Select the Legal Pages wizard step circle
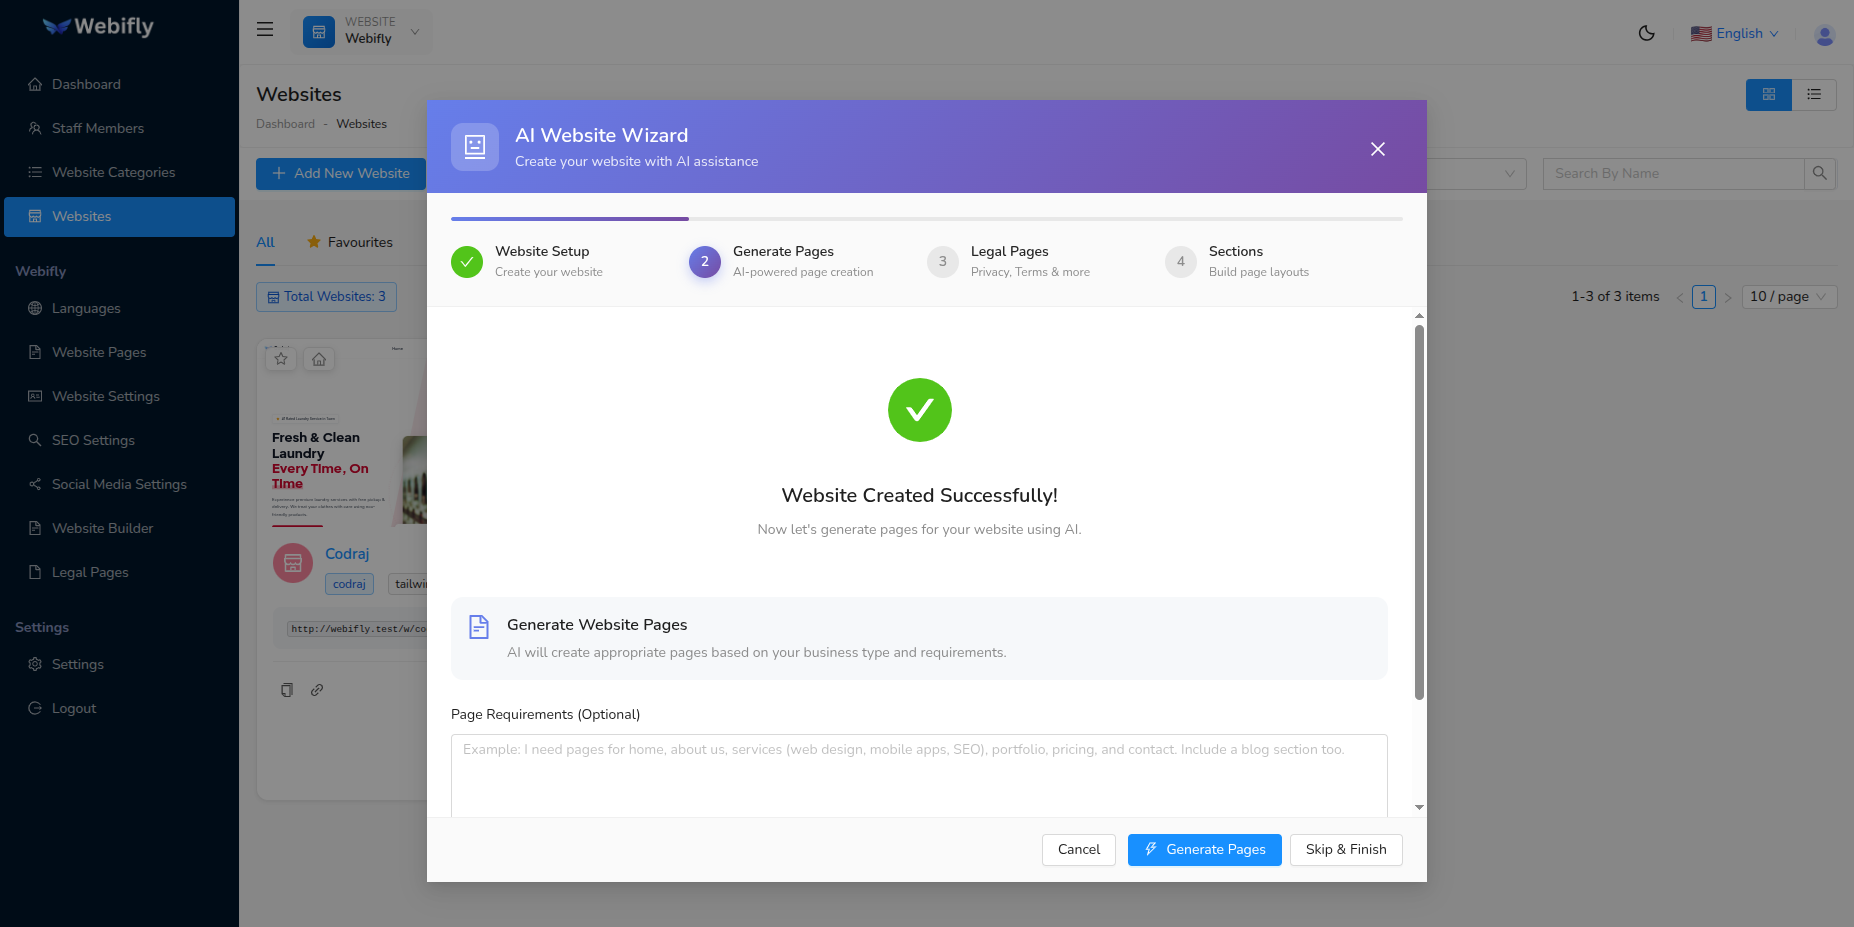The image size is (1854, 927). click(x=941, y=261)
